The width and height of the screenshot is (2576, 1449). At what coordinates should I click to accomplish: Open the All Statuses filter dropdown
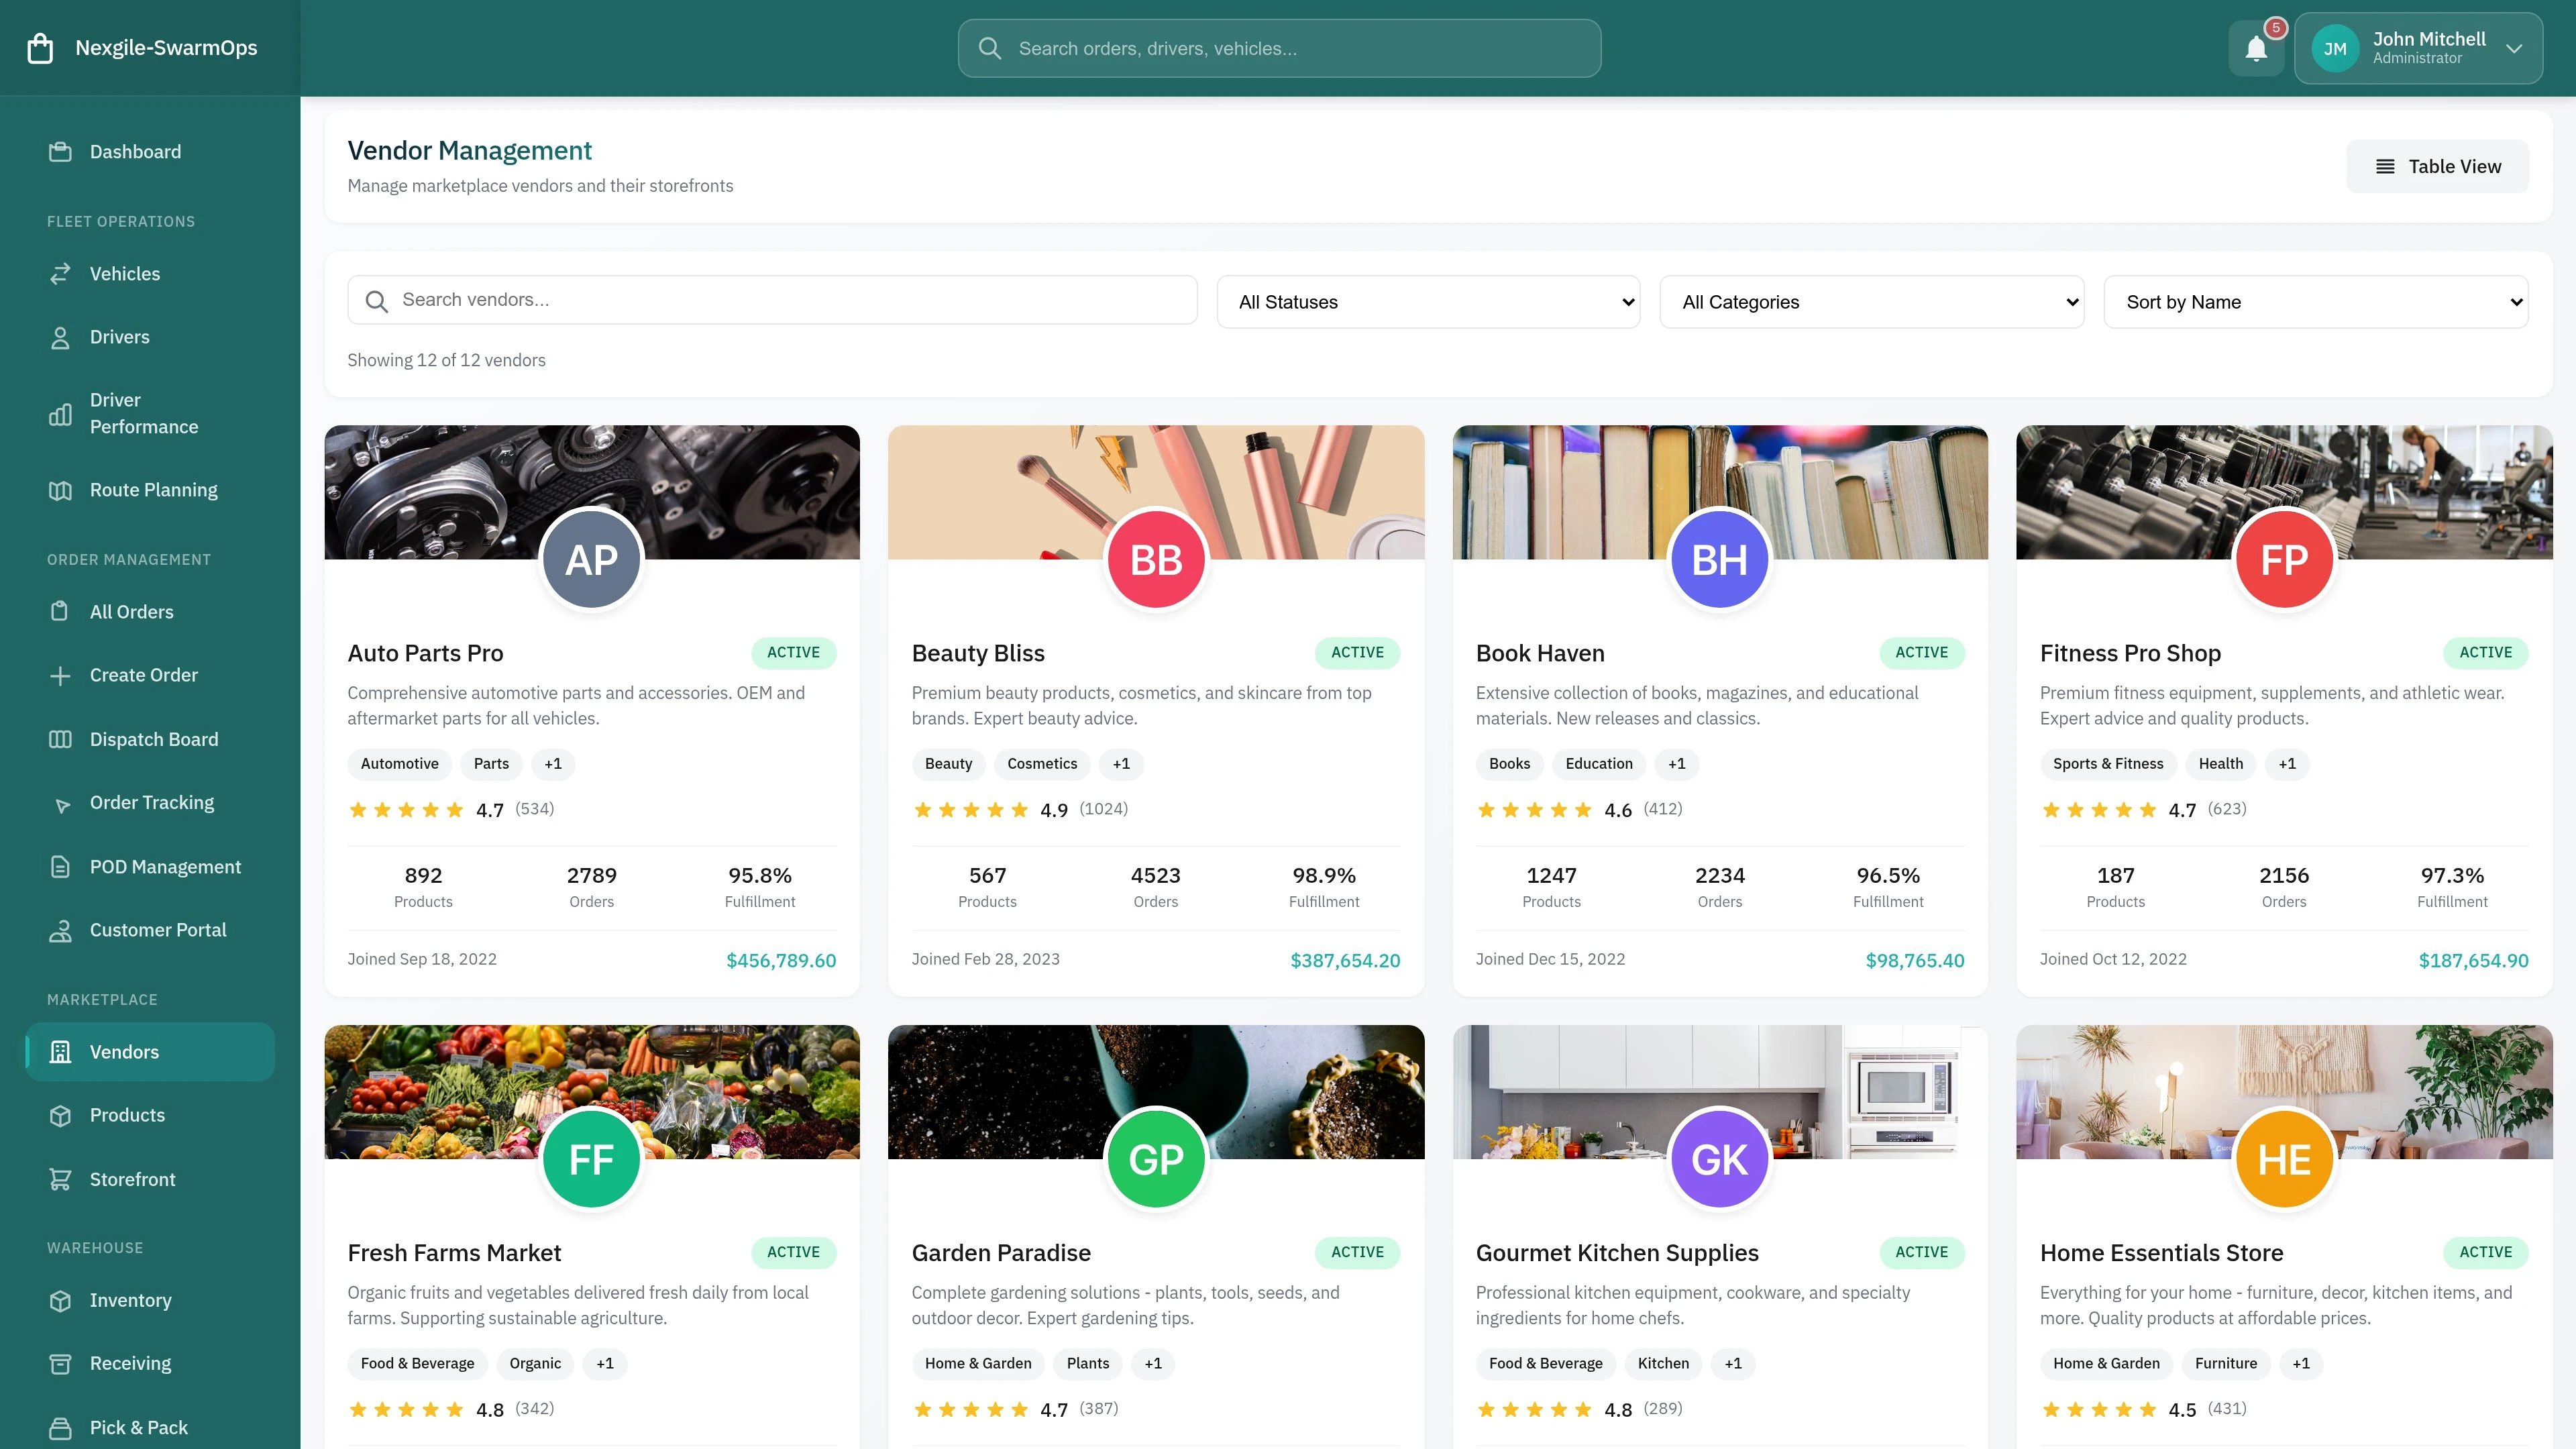(x=1428, y=301)
